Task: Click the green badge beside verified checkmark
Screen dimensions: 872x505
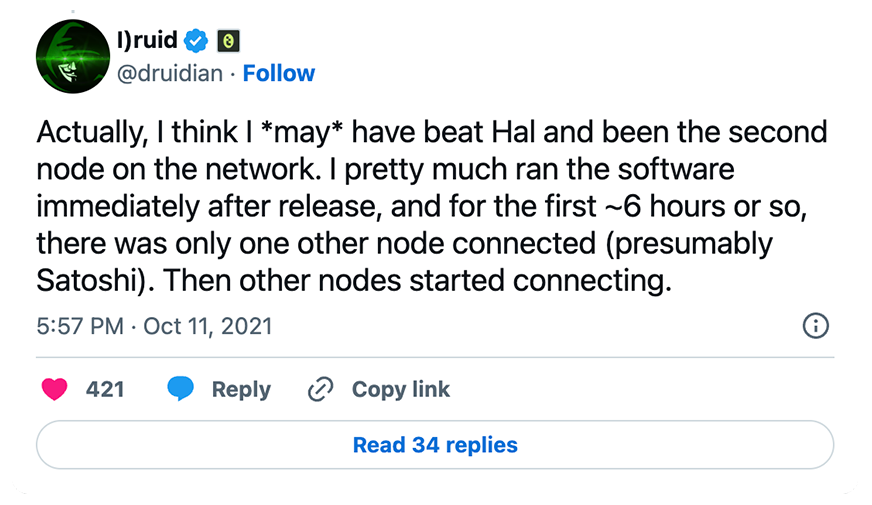Action: click(x=229, y=41)
